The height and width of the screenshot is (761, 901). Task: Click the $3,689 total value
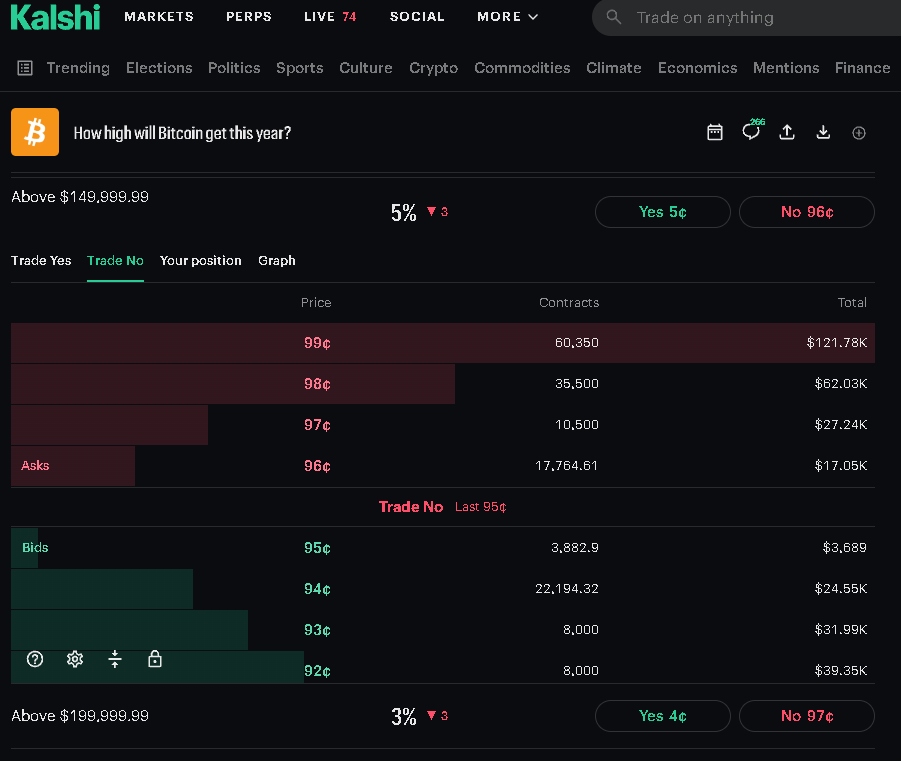[844, 547]
